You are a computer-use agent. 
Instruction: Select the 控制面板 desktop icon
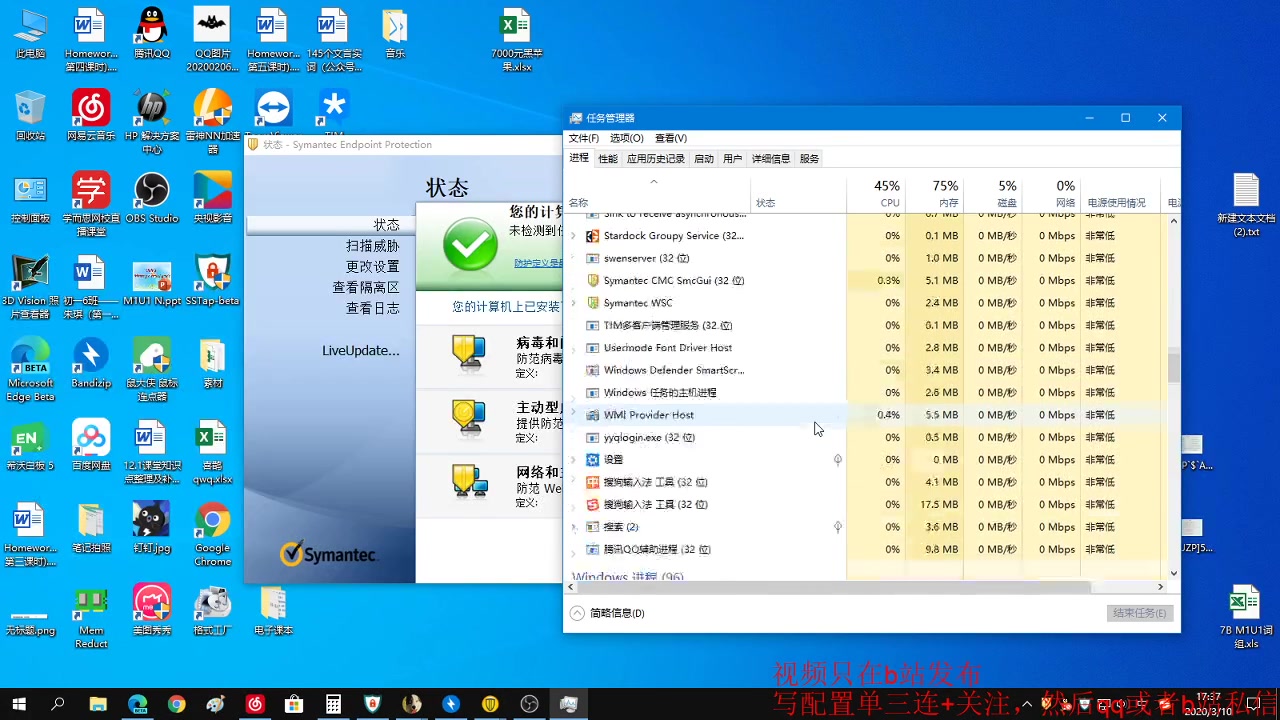point(30,197)
